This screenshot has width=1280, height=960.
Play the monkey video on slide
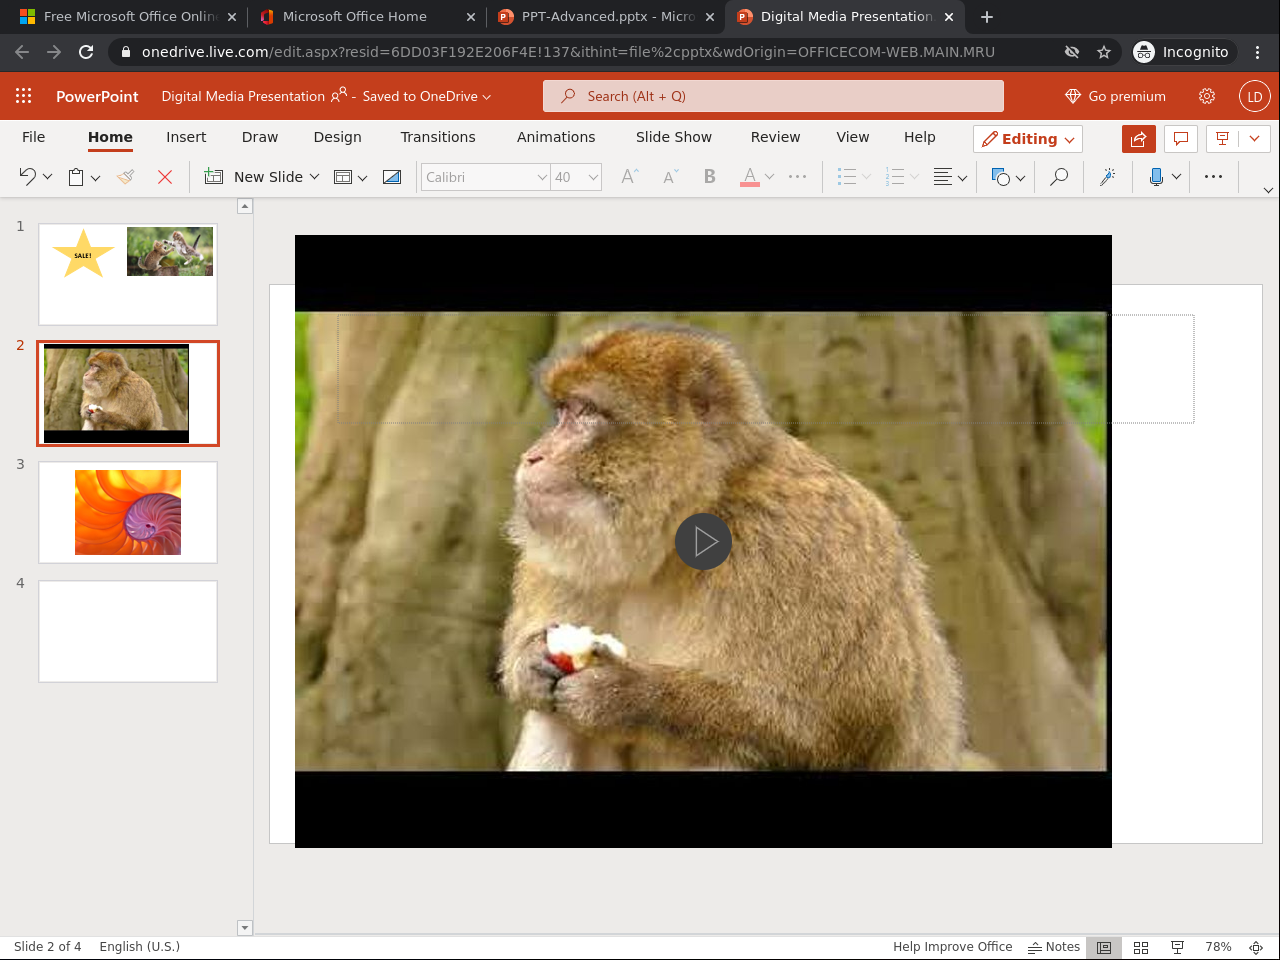pyautogui.click(x=703, y=541)
